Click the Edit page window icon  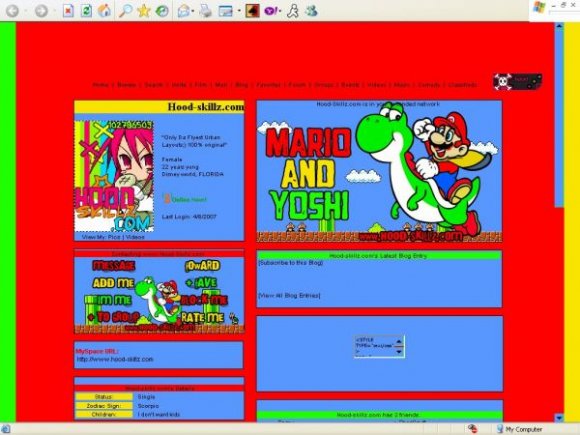pos(226,11)
